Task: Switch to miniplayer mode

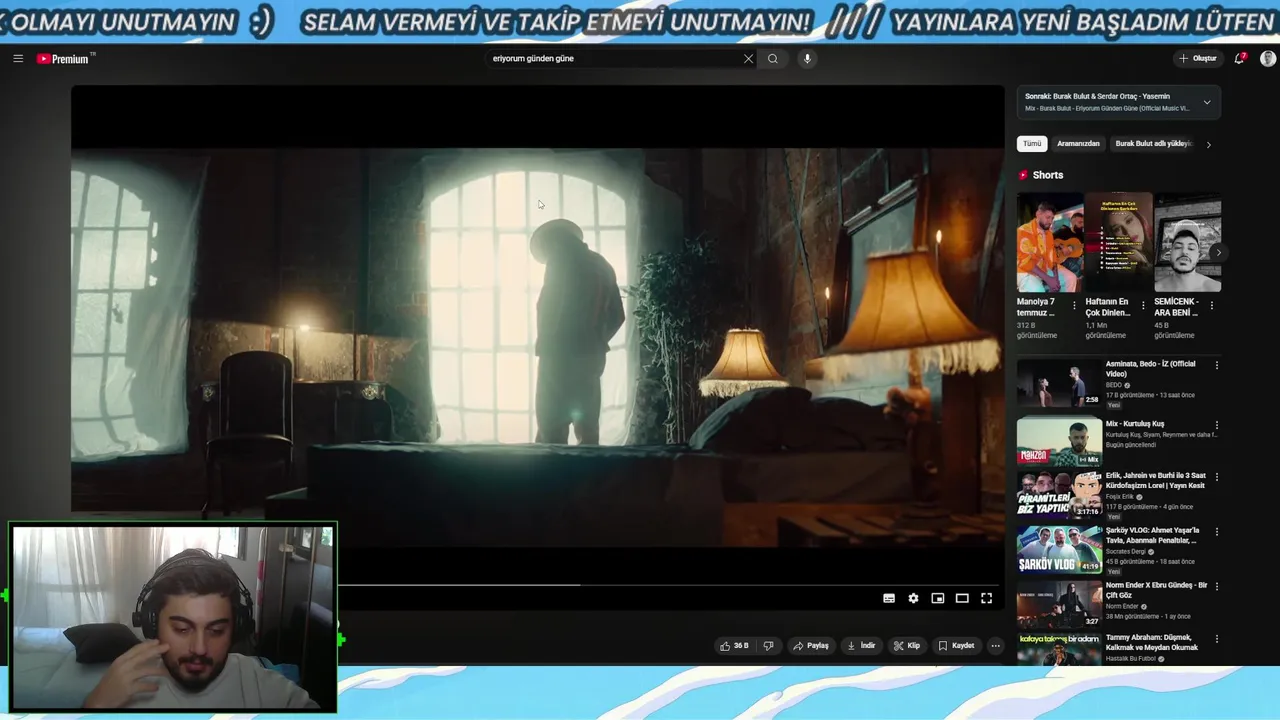Action: [x=938, y=598]
